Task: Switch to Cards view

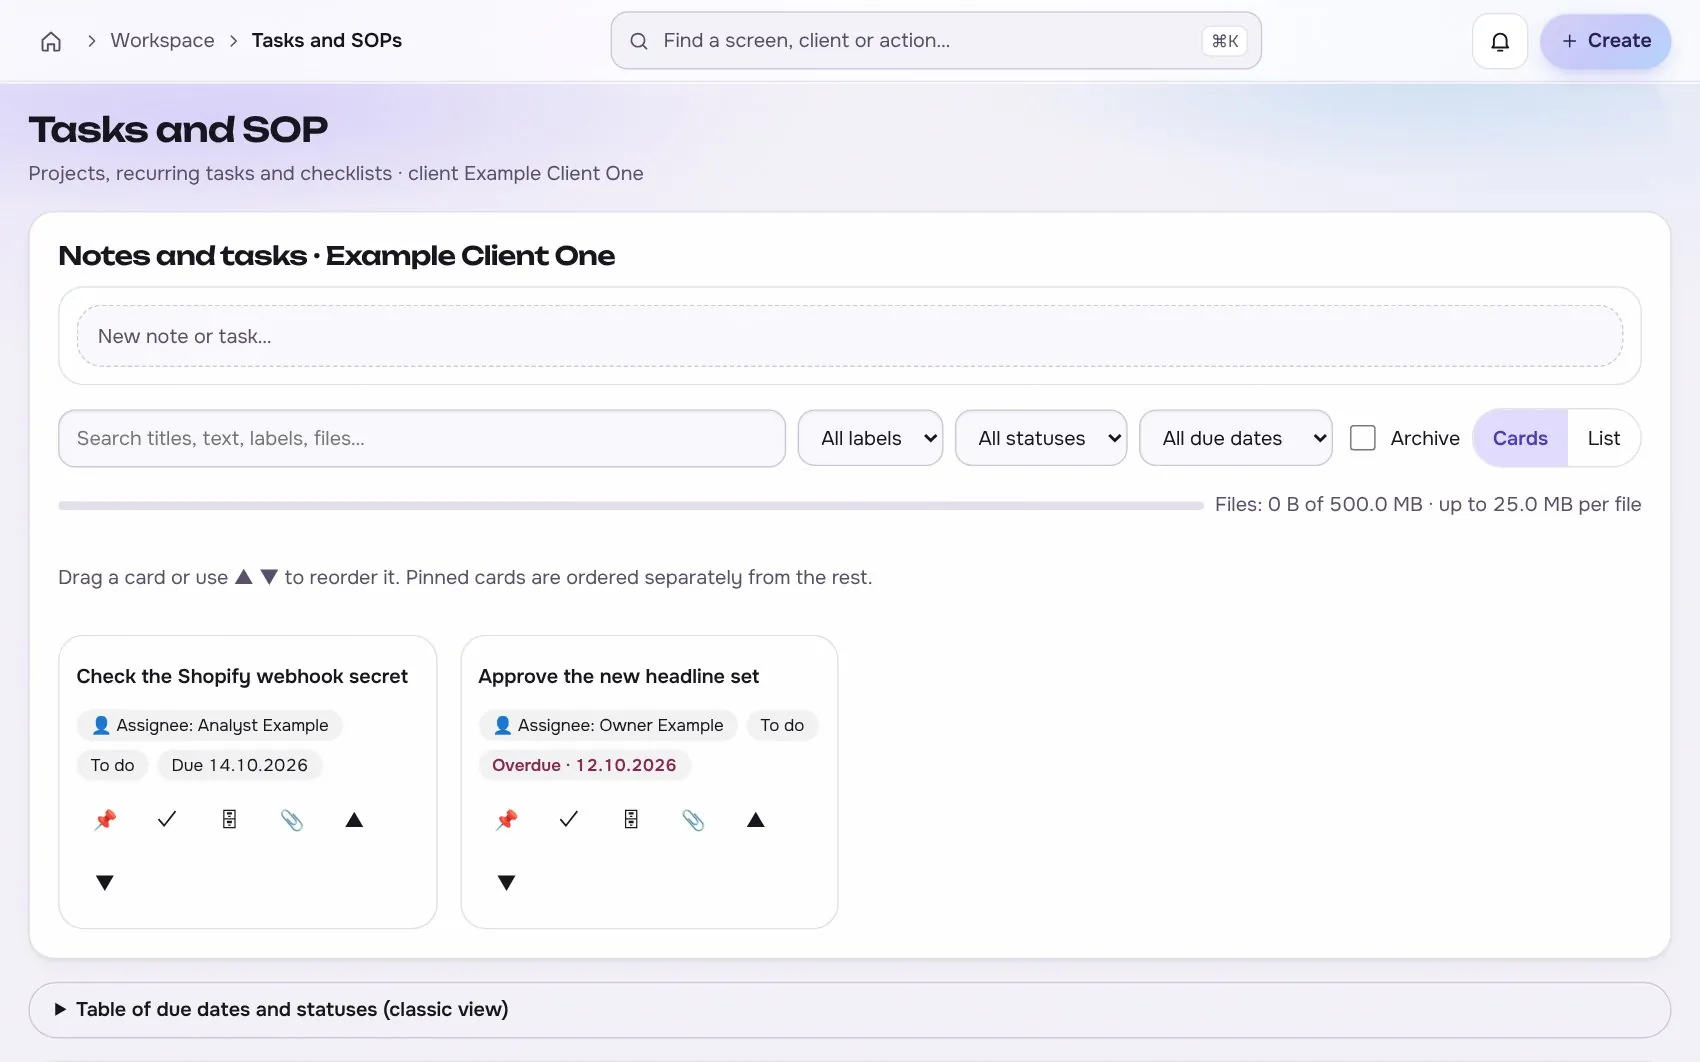Action: pos(1520,438)
